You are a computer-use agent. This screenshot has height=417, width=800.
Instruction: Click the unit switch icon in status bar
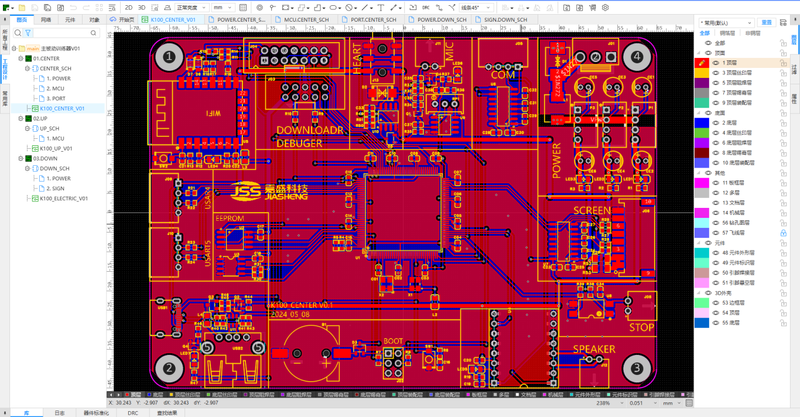[689, 403]
